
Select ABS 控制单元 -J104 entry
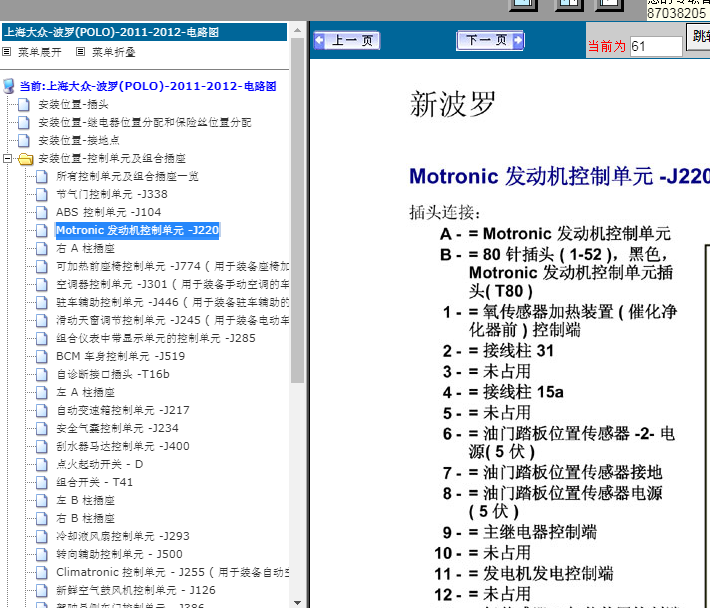pos(109,212)
